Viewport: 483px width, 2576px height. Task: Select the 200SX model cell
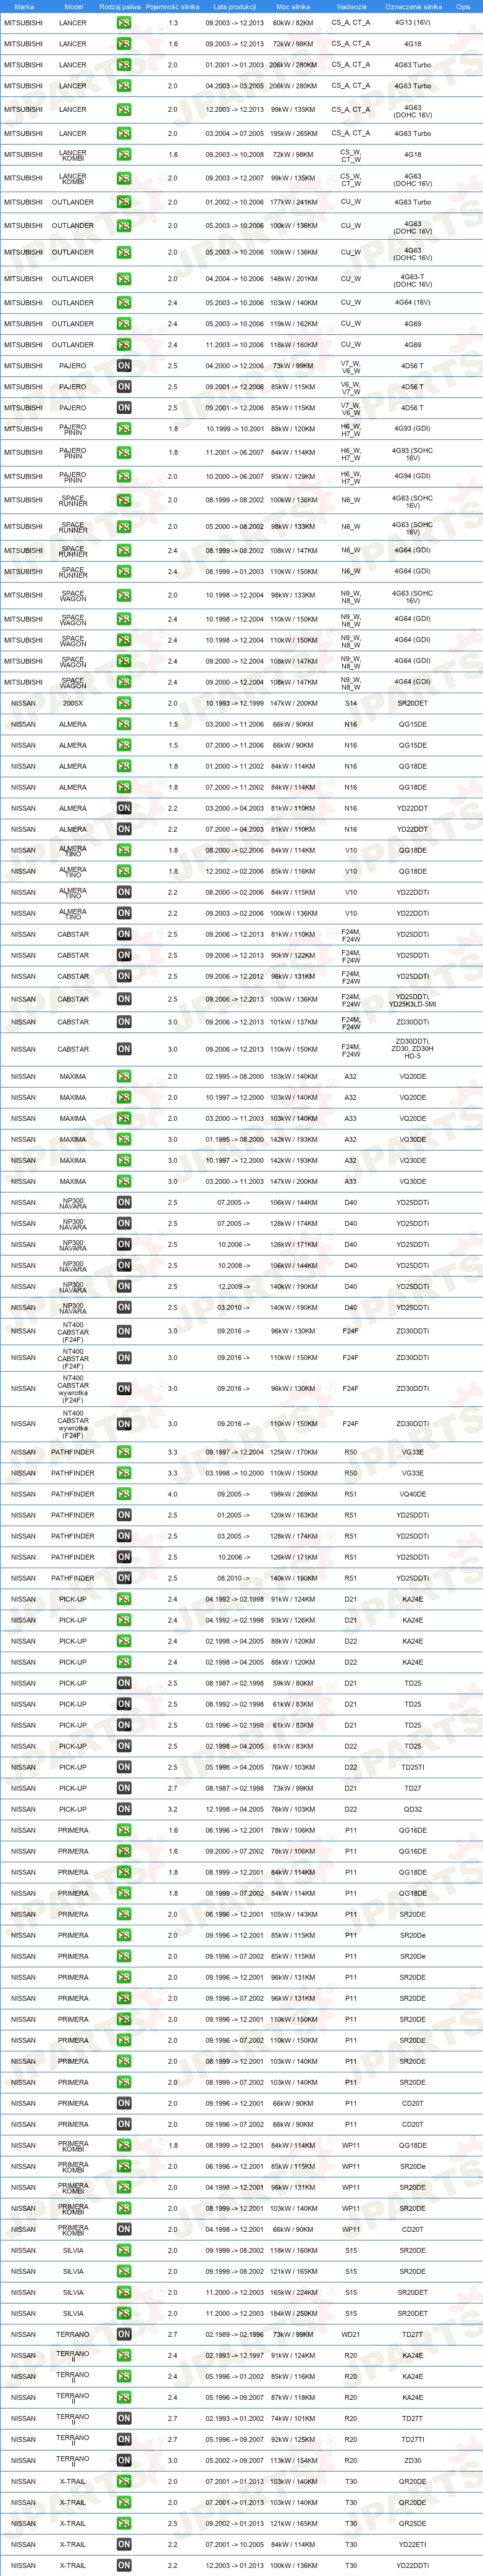click(x=73, y=703)
